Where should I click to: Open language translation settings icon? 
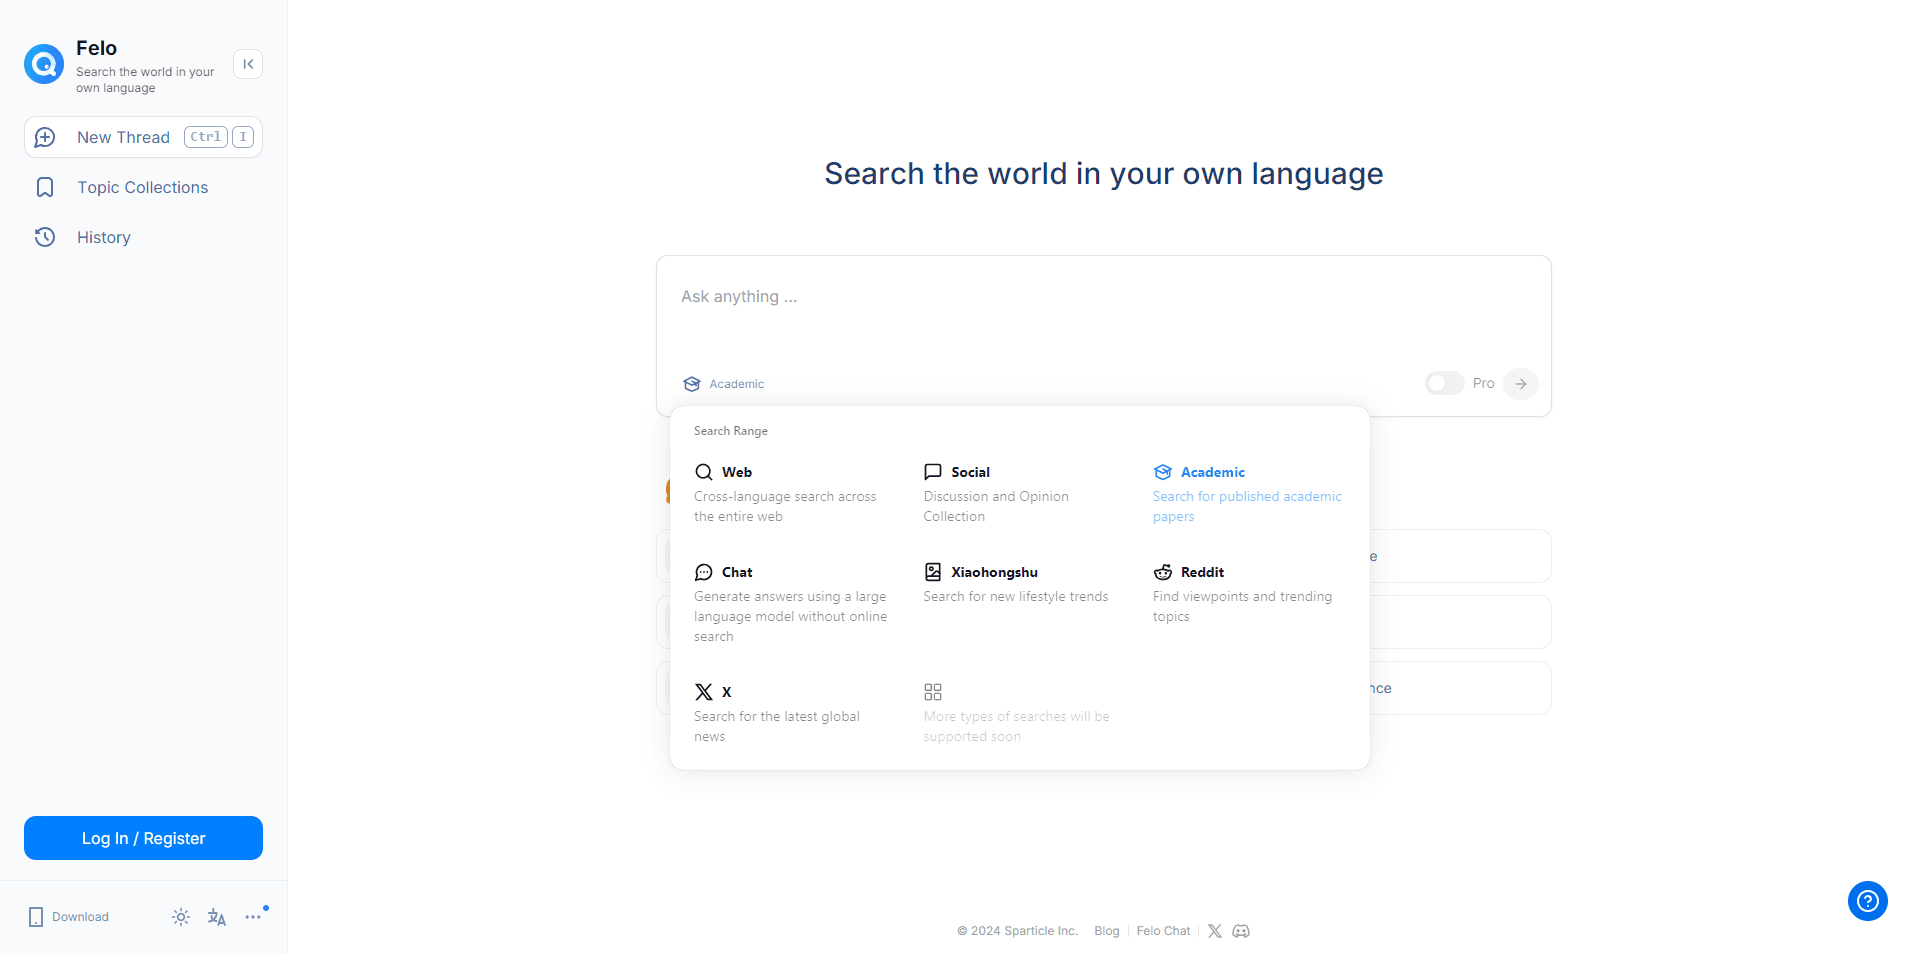(x=217, y=917)
